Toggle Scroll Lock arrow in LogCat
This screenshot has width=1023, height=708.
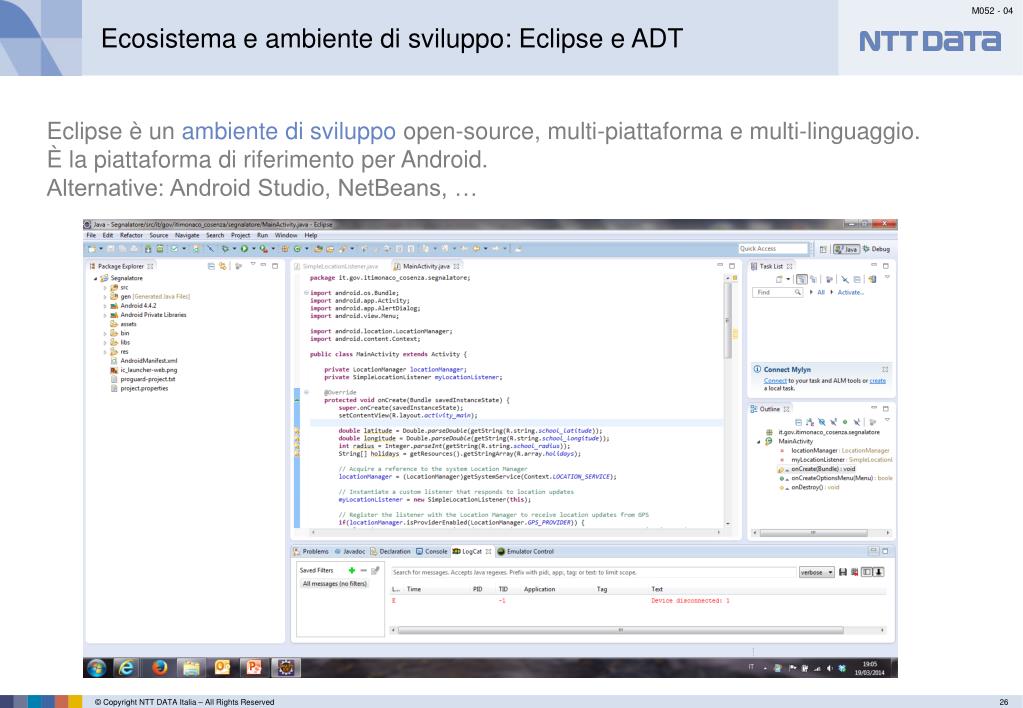pyautogui.click(x=878, y=572)
